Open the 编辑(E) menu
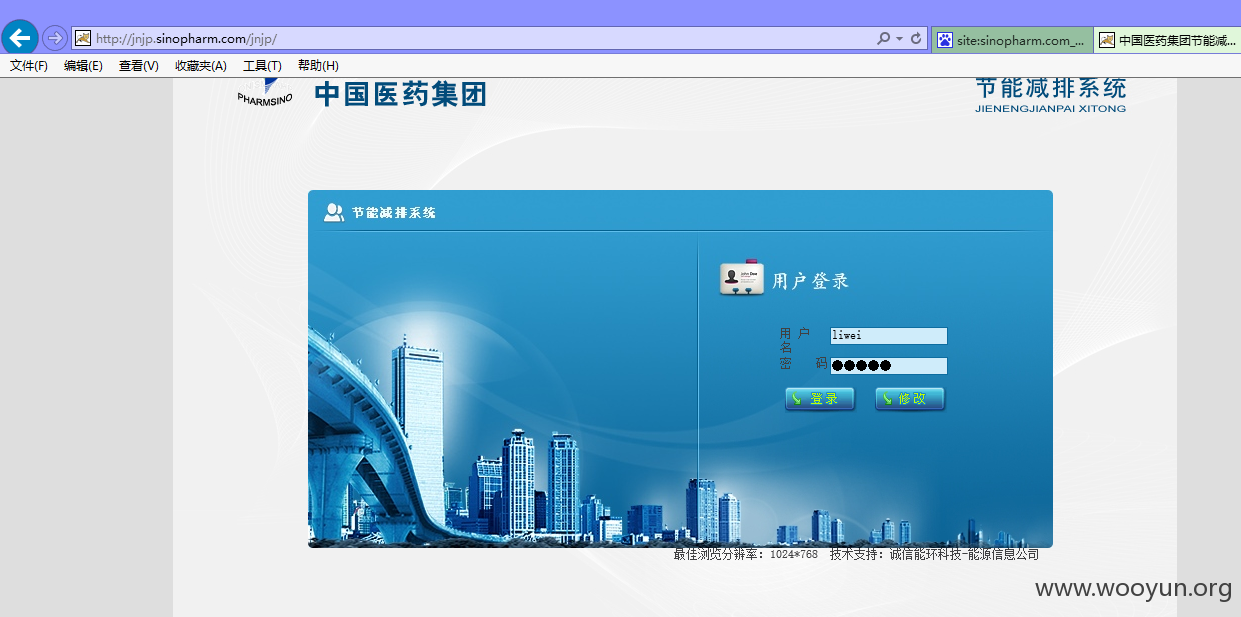 pos(83,66)
